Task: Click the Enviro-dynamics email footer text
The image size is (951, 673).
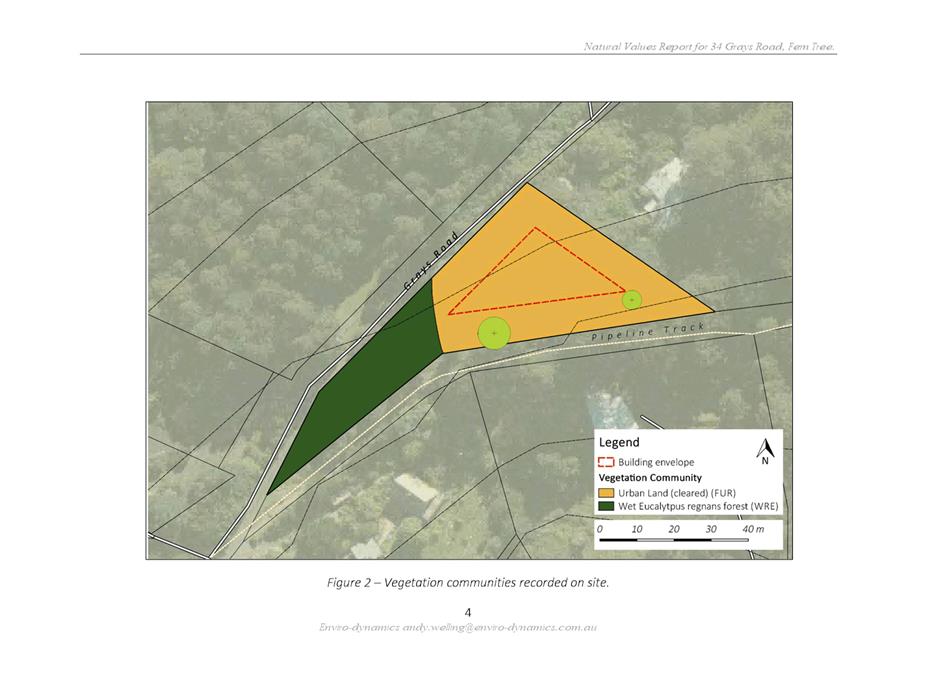Action: 458,628
